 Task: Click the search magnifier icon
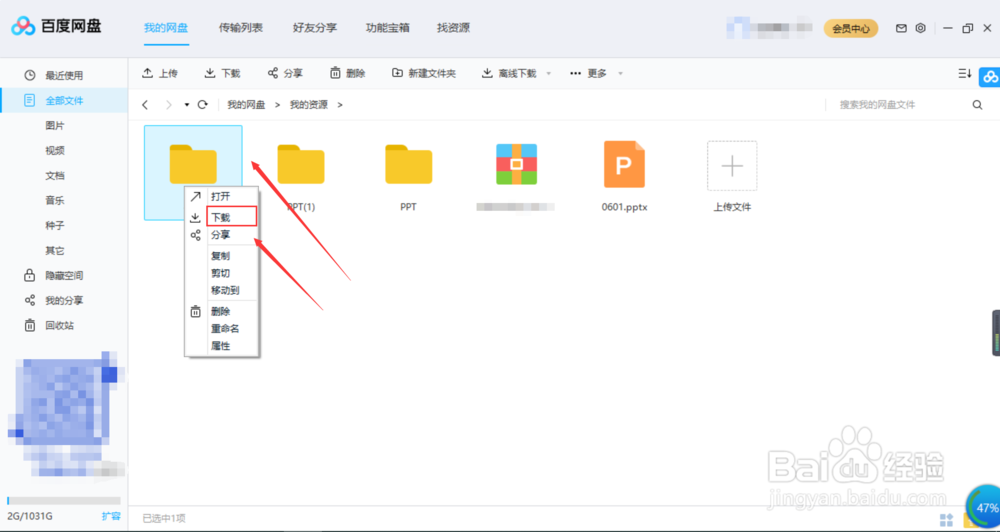977,105
